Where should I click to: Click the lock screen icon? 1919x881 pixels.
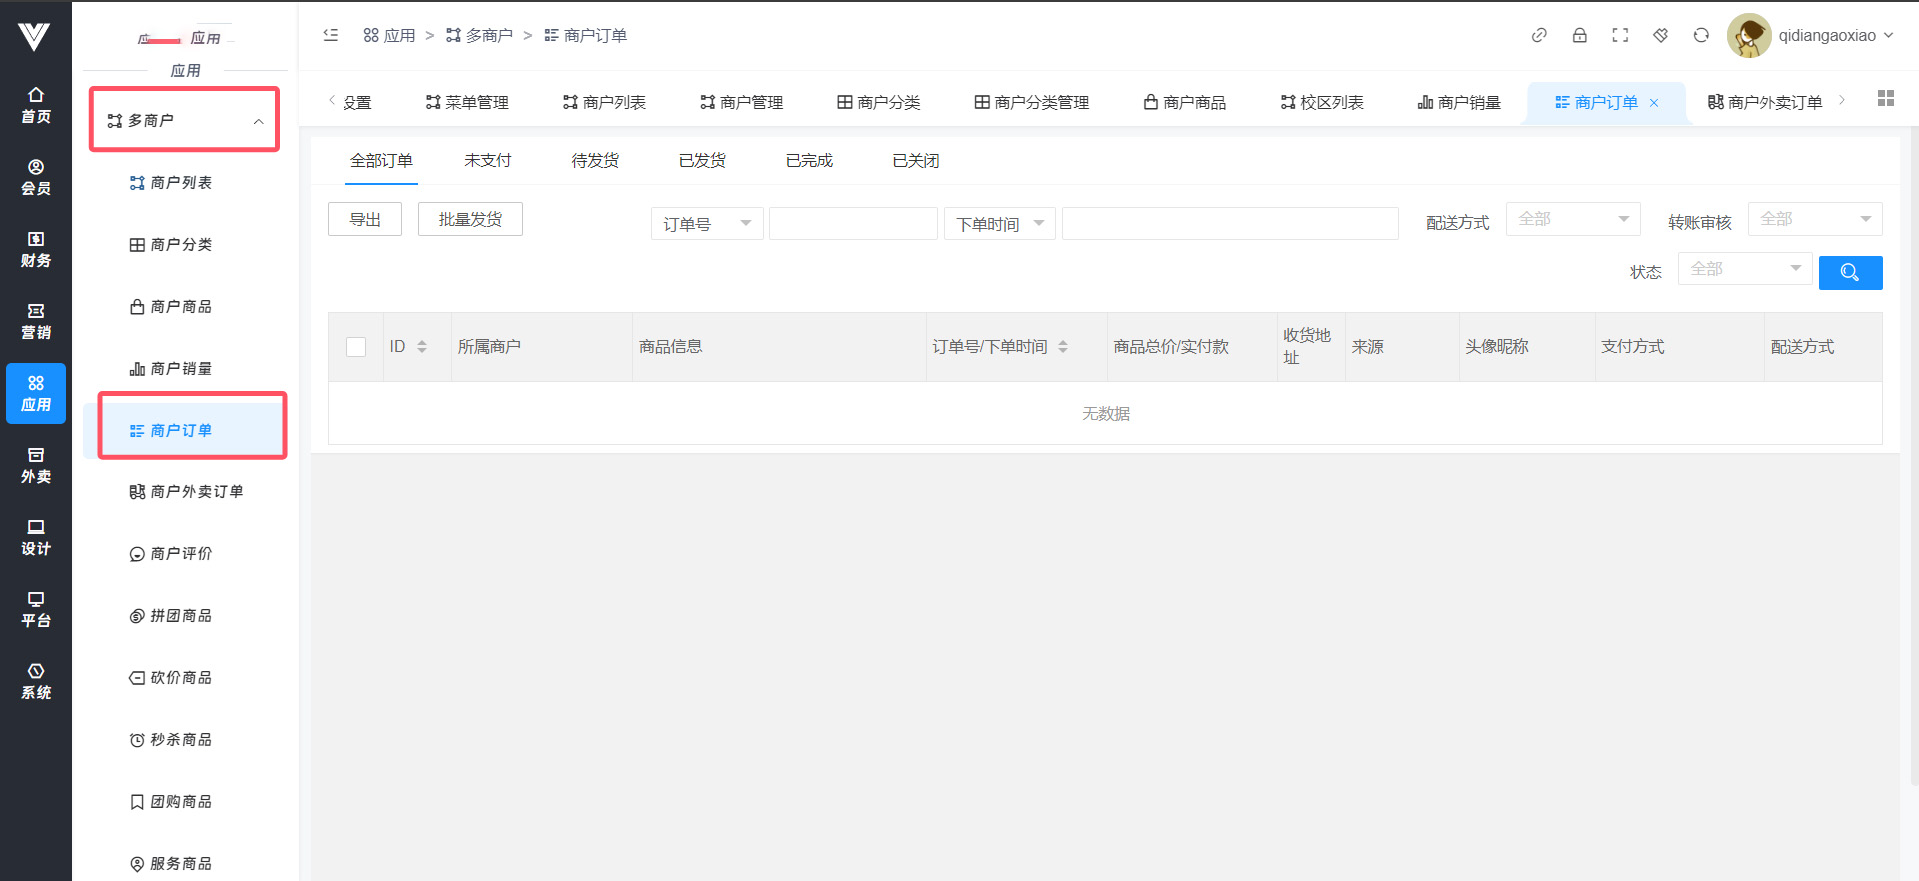coord(1579,35)
